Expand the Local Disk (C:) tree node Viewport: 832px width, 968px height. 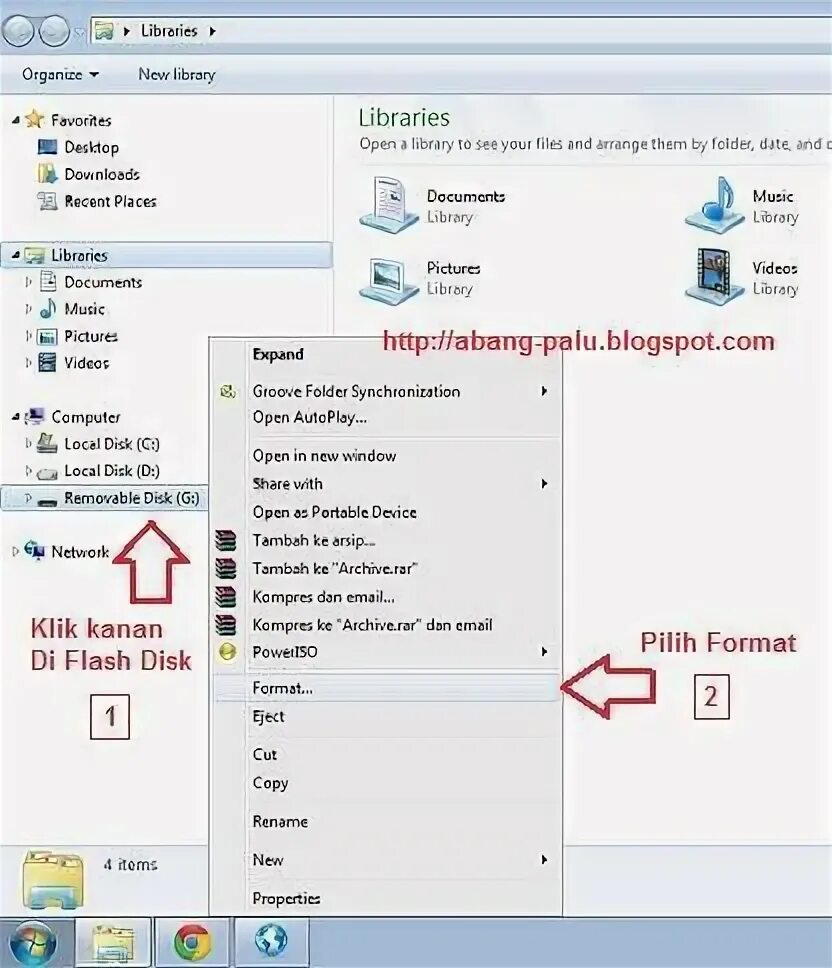[x=28, y=443]
